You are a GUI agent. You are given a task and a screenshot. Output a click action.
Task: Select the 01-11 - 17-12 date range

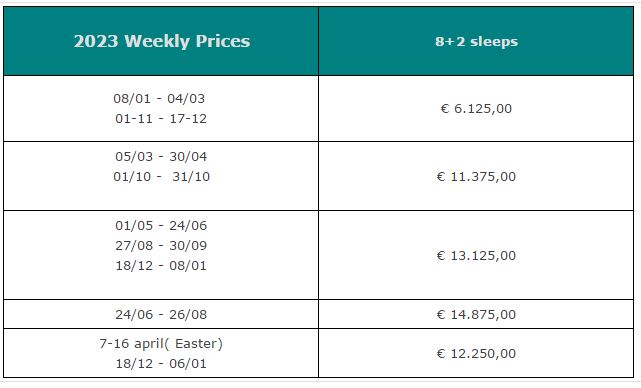click(161, 119)
